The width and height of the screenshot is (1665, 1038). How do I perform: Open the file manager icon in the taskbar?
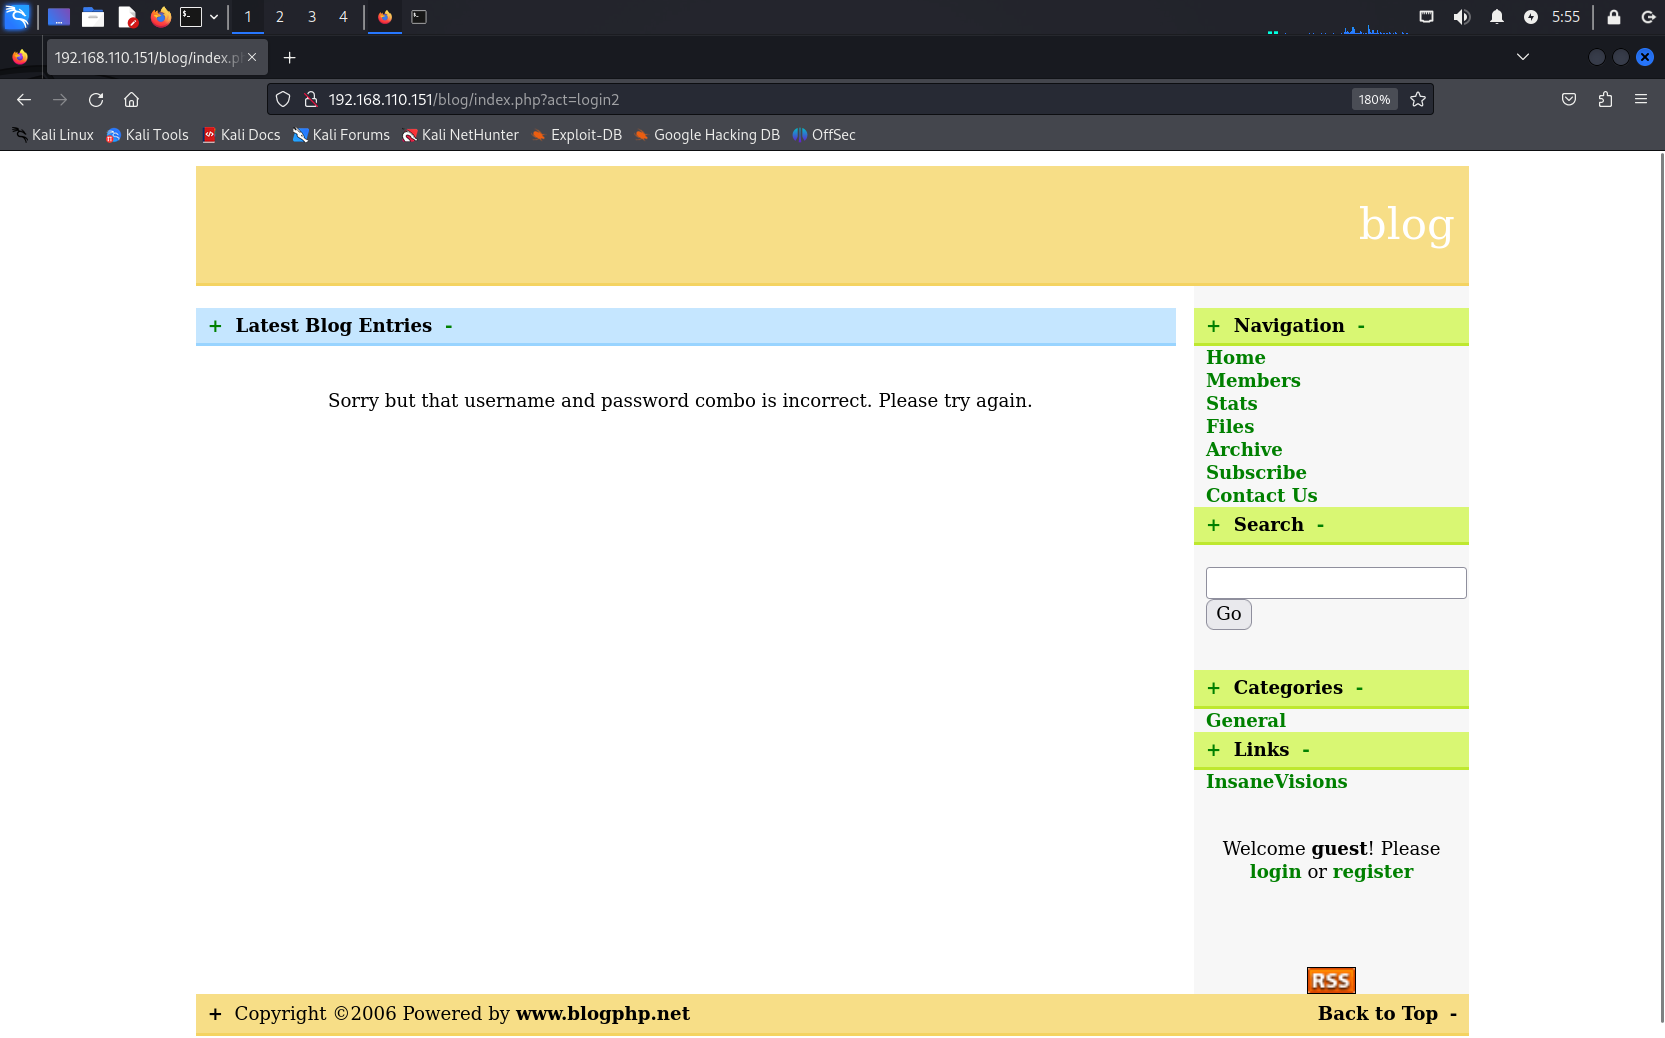tap(93, 17)
